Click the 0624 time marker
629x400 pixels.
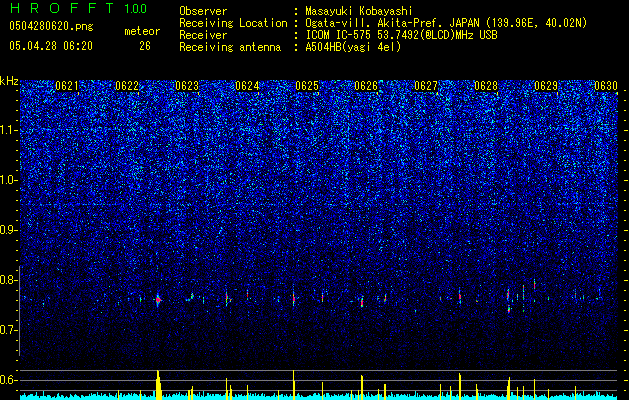tap(247, 86)
